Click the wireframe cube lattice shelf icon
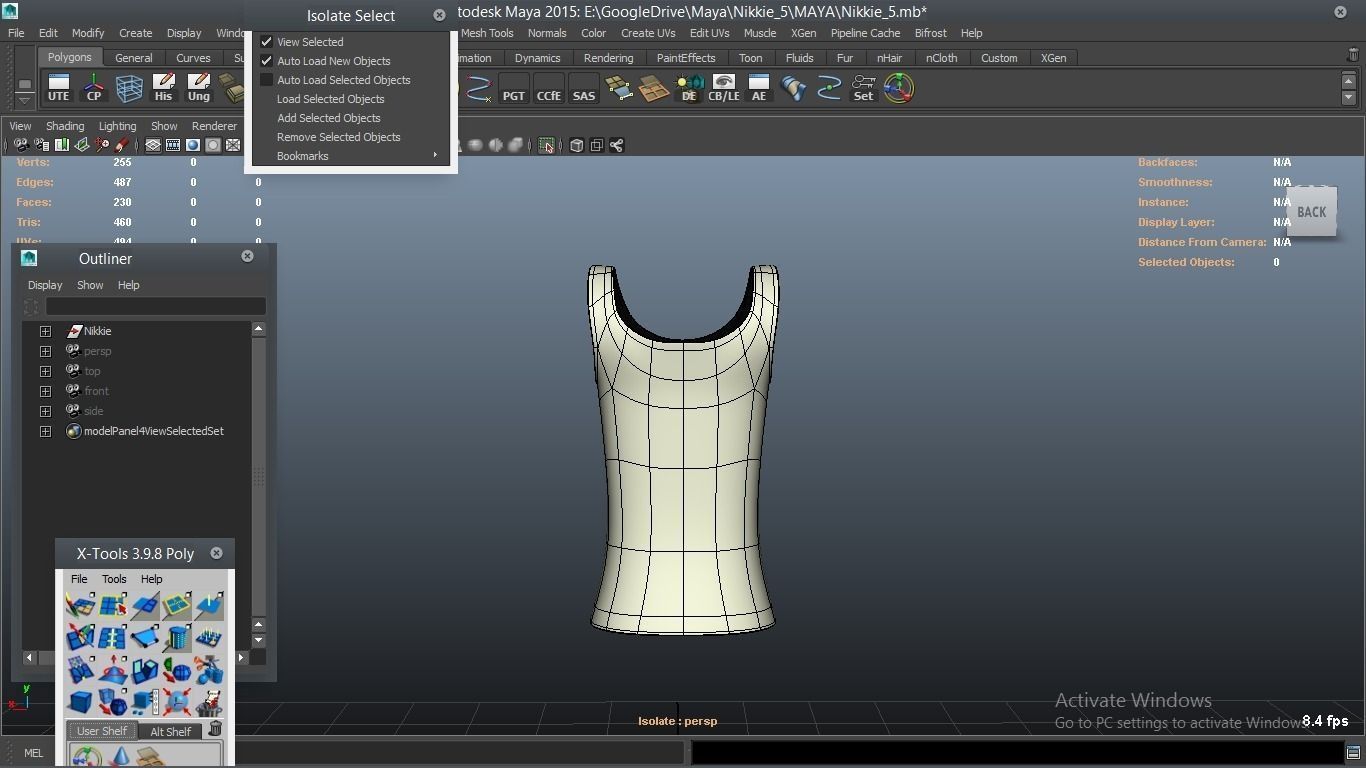1366x768 pixels. 129,88
